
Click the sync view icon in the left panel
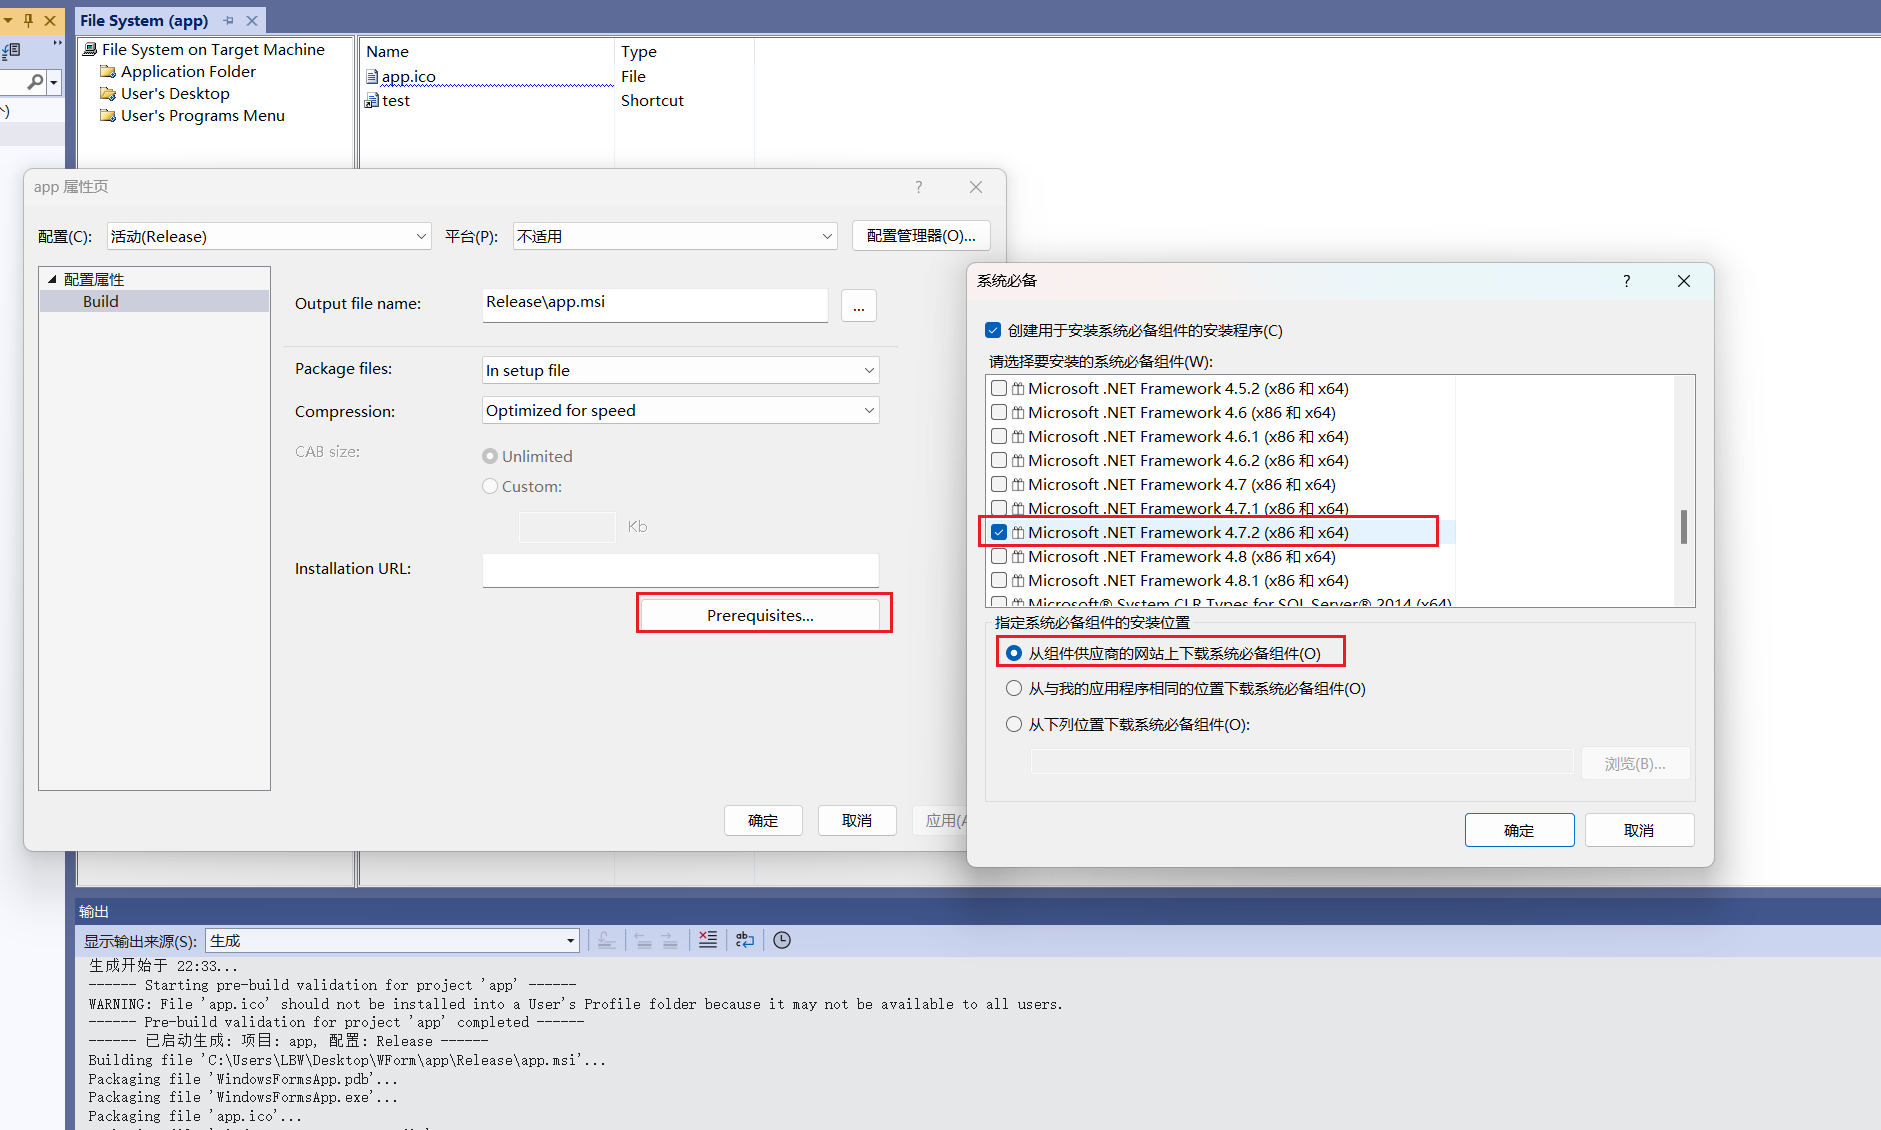point(11,50)
